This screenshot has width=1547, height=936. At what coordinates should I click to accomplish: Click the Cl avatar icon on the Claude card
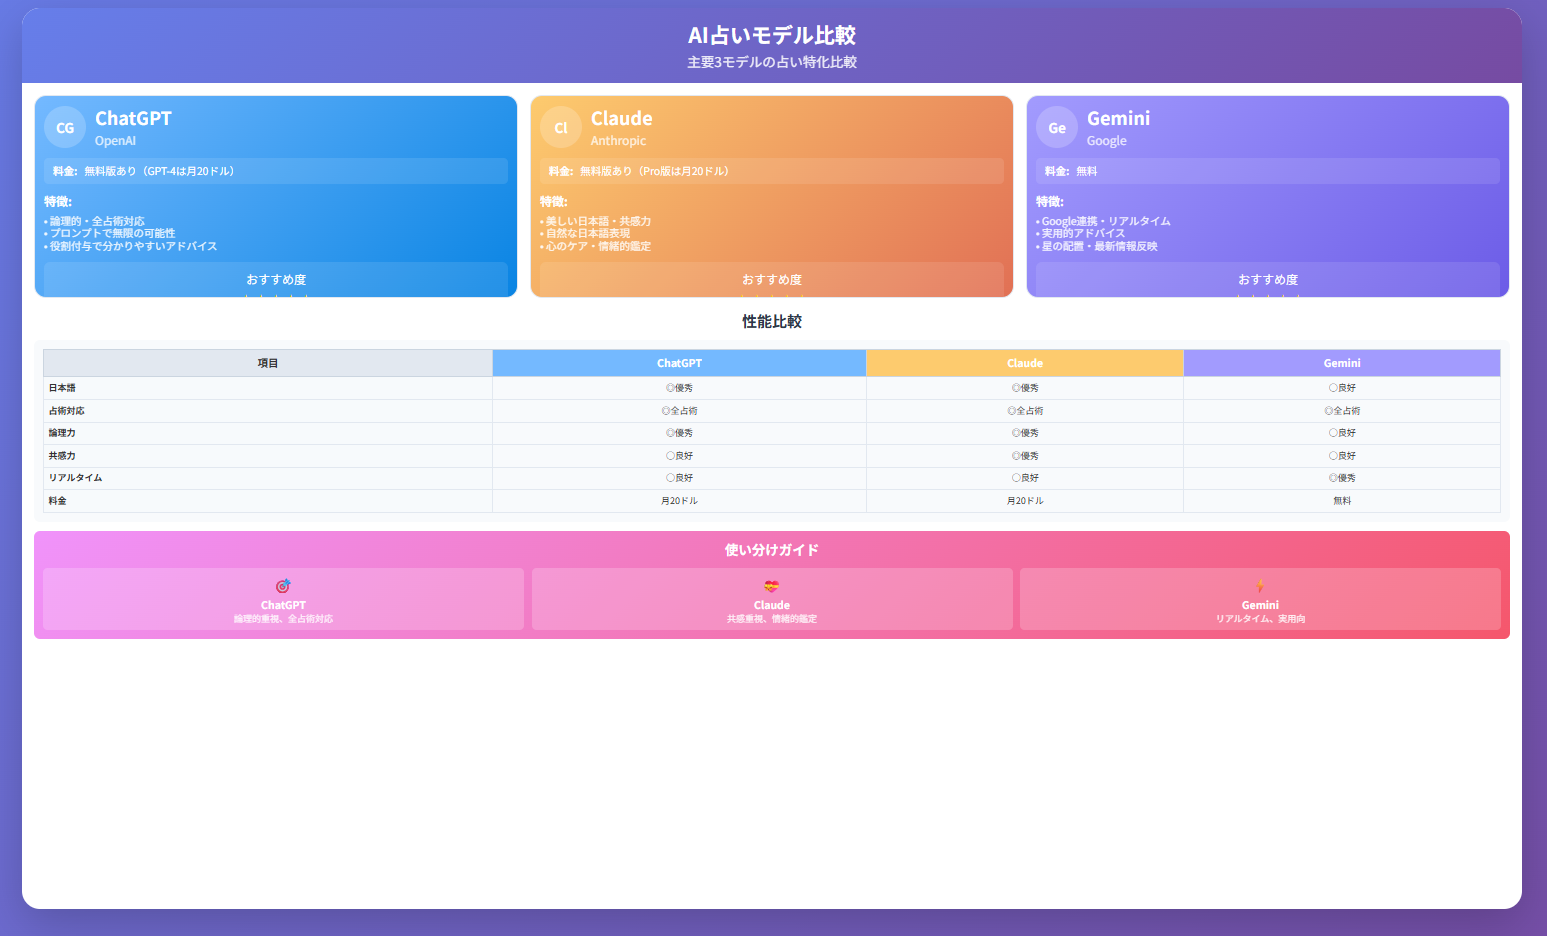click(561, 127)
